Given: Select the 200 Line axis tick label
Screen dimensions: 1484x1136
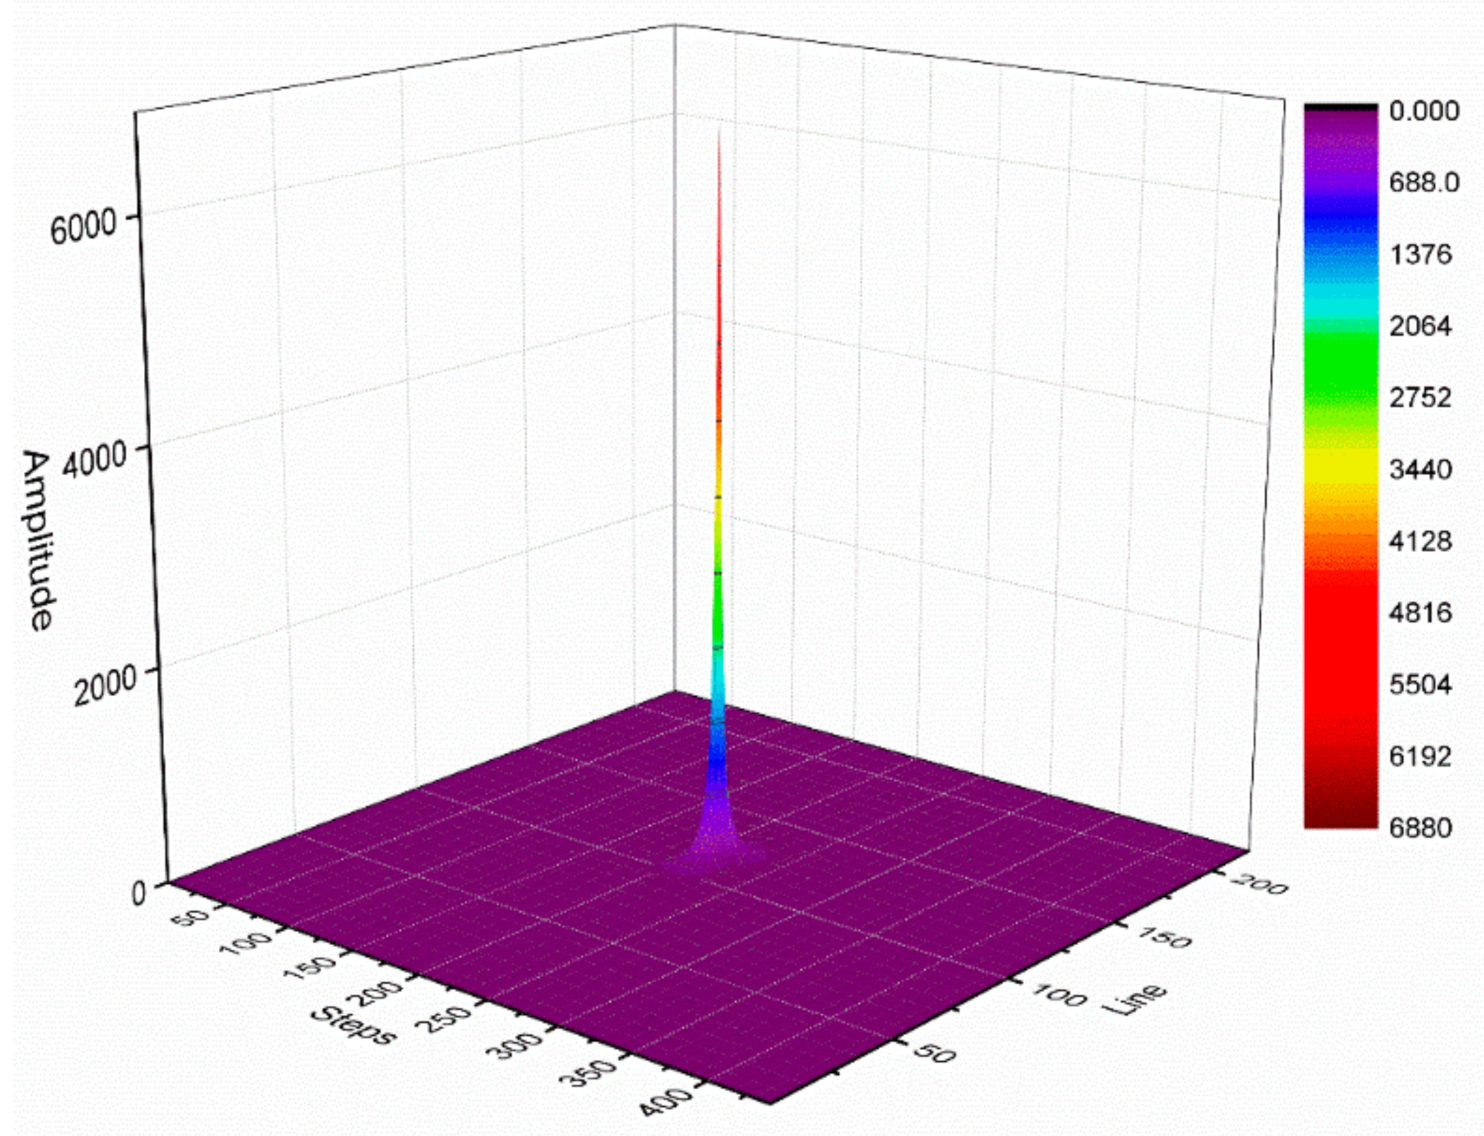Looking at the screenshot, I should [1259, 883].
